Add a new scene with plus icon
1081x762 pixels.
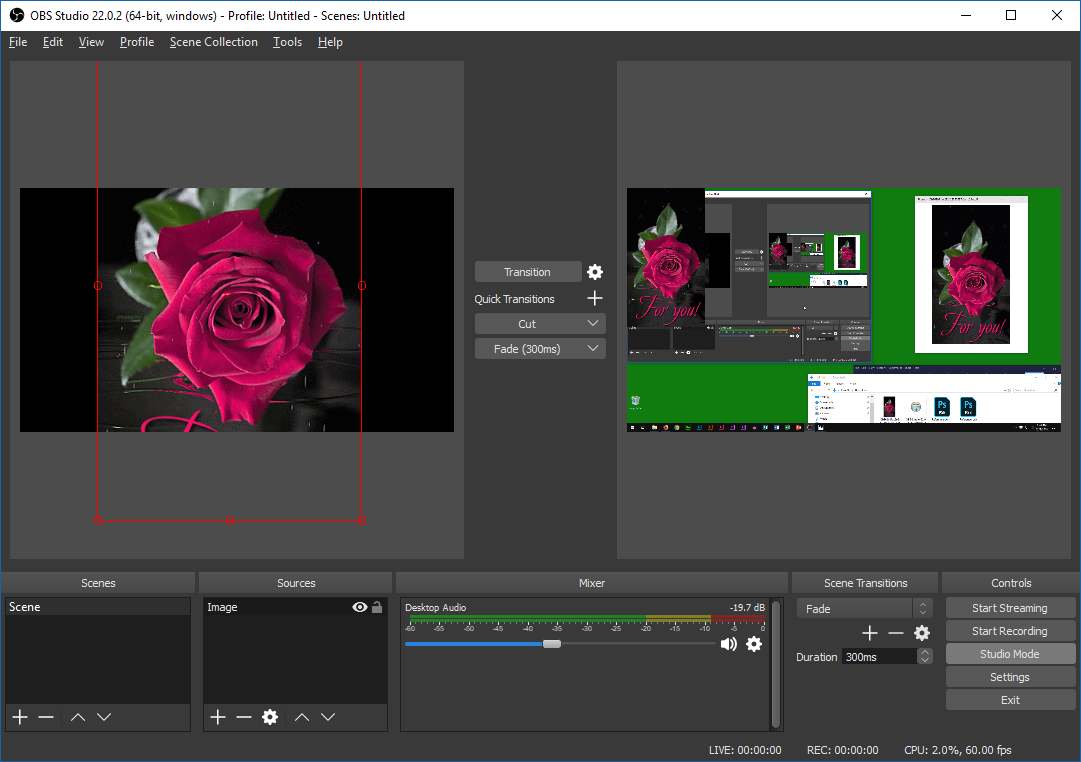(19, 717)
